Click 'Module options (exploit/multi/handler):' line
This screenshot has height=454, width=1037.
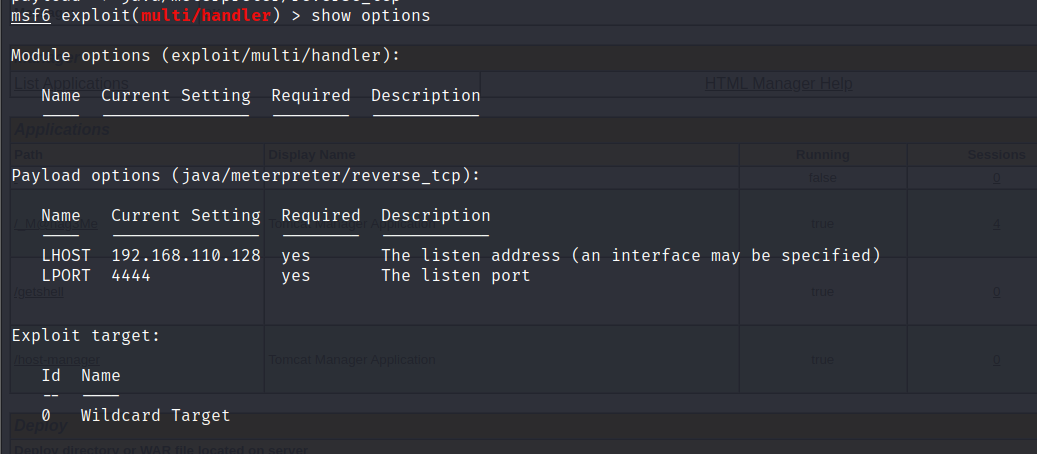[206, 56]
